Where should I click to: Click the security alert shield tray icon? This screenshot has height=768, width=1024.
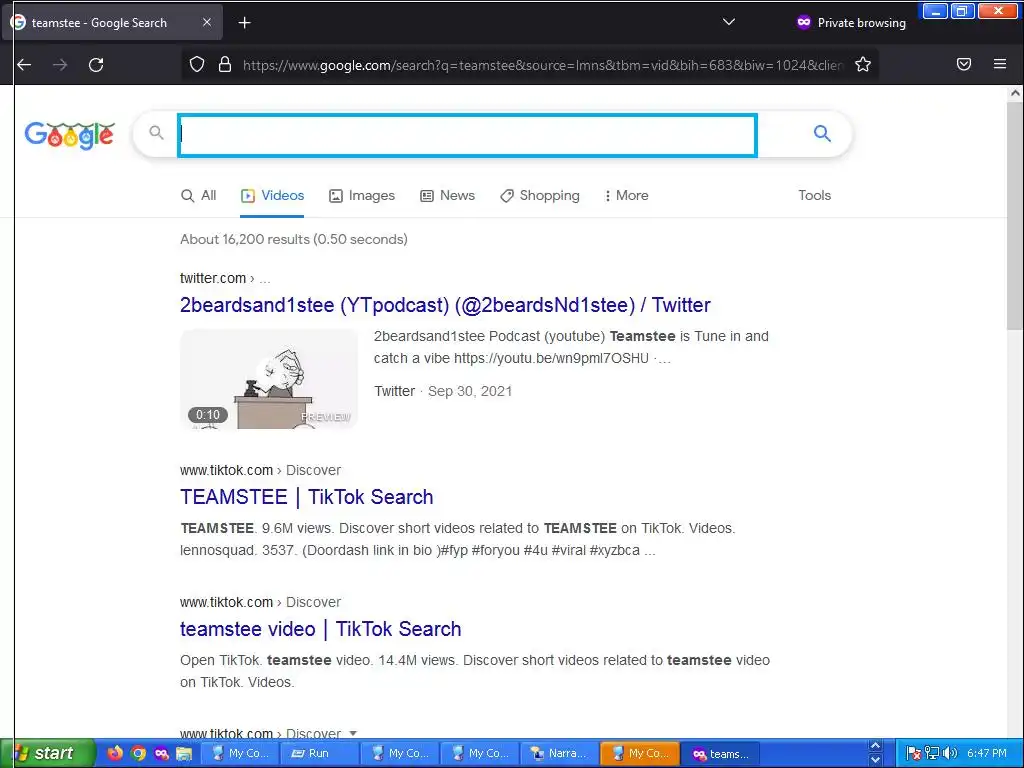913,753
